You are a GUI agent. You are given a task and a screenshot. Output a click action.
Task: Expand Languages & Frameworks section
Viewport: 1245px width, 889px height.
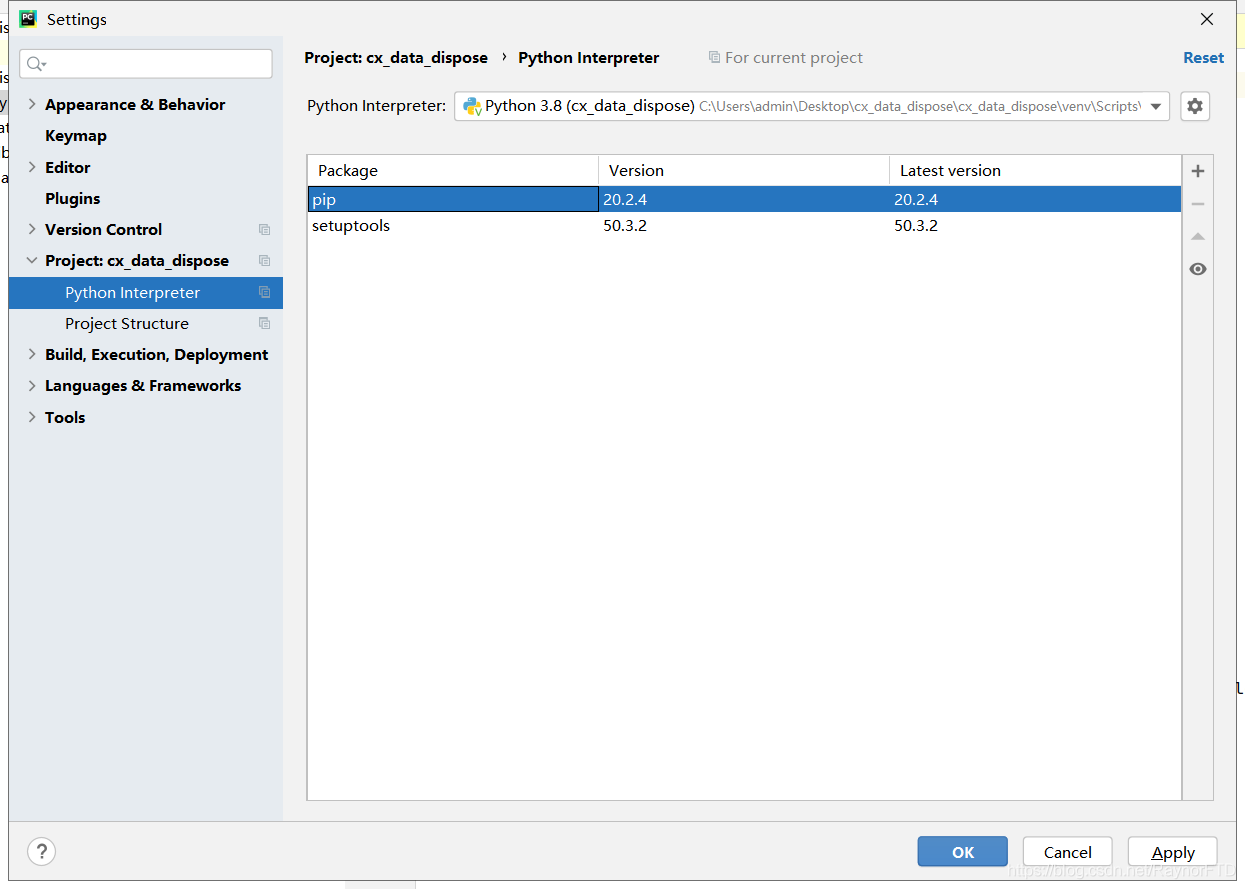click(32, 385)
